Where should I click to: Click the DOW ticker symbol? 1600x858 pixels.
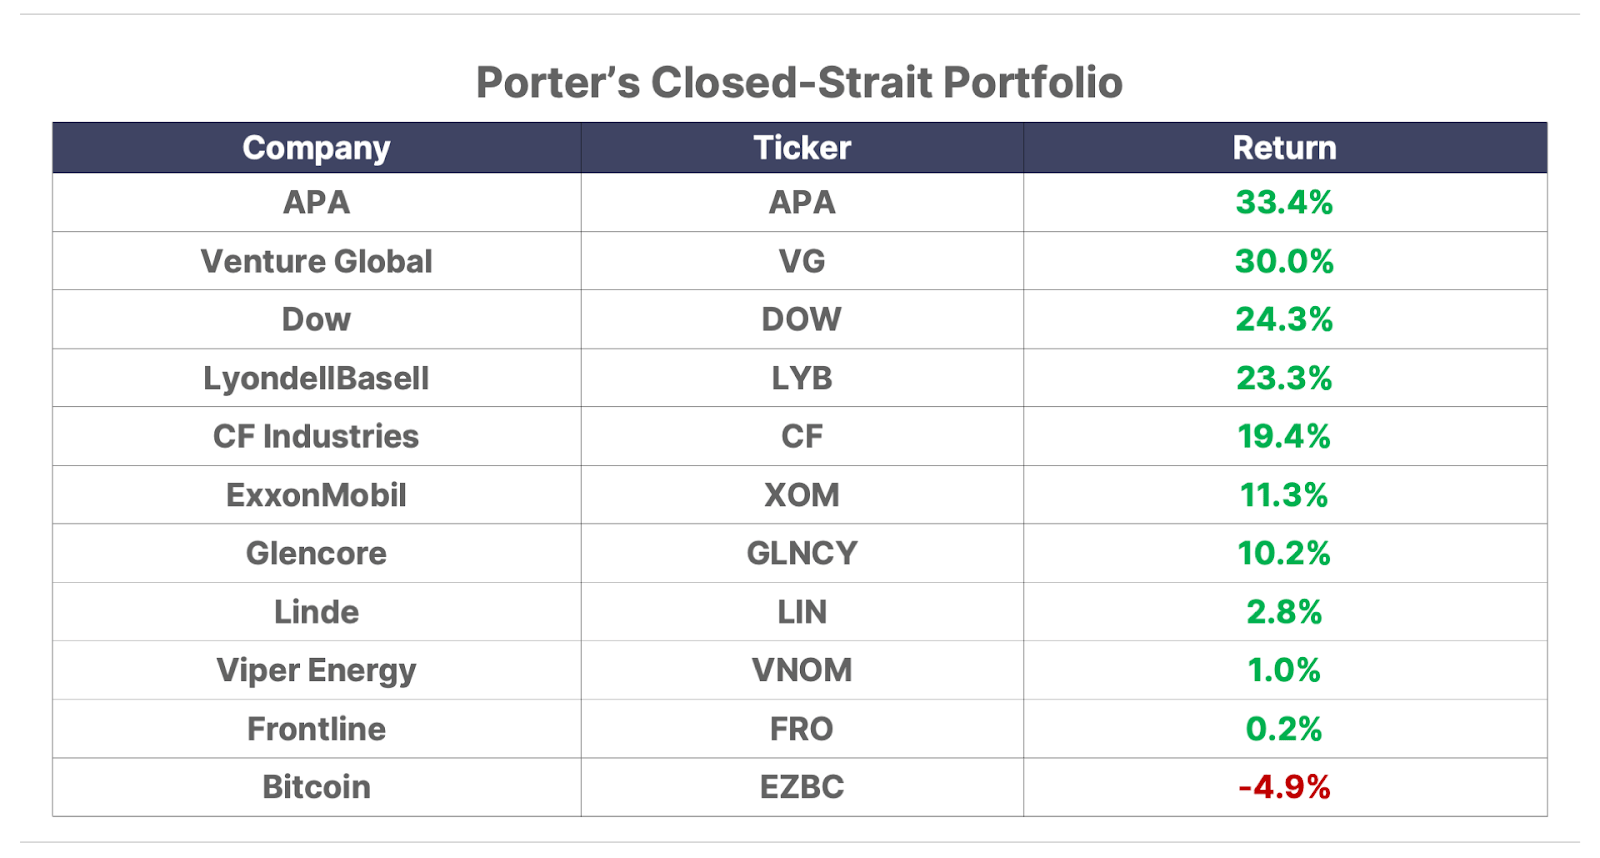802,319
